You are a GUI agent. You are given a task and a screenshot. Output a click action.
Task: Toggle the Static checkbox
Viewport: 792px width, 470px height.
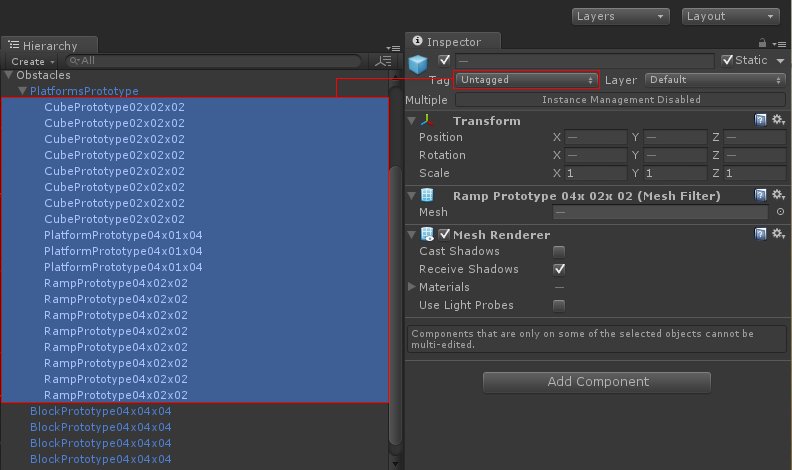(727, 61)
